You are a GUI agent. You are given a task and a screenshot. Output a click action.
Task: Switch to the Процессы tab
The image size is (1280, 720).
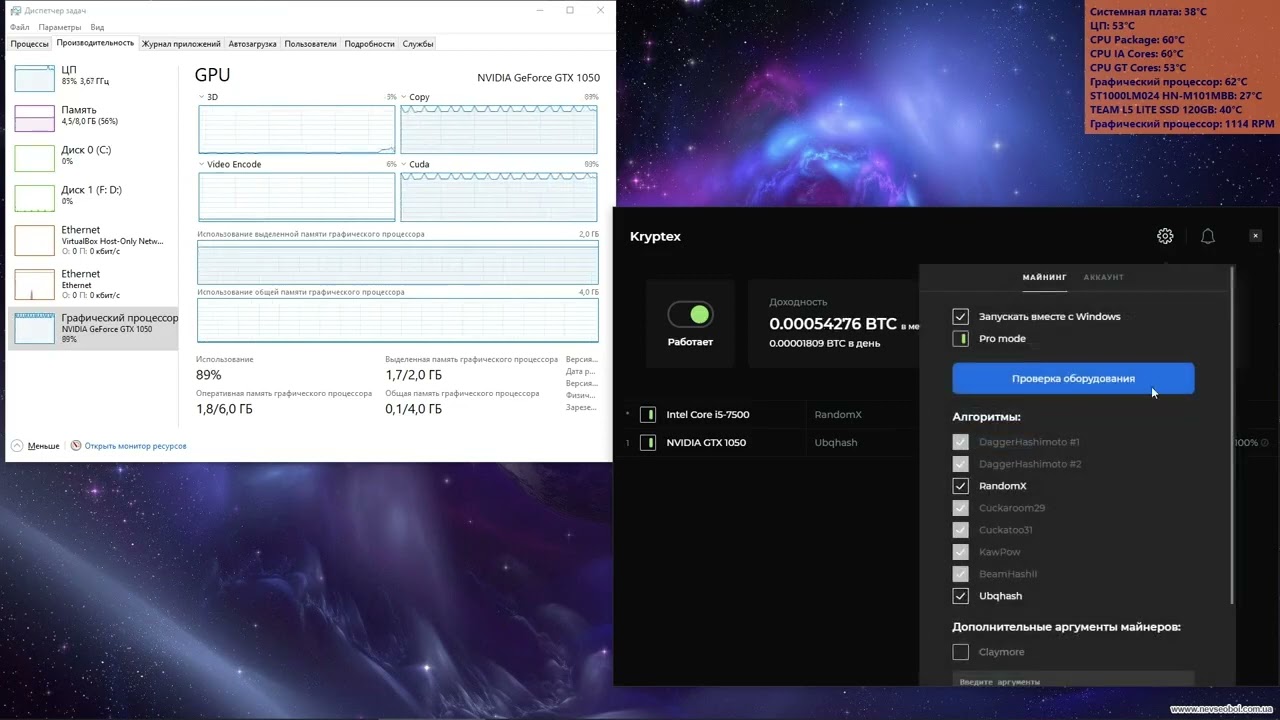(30, 44)
